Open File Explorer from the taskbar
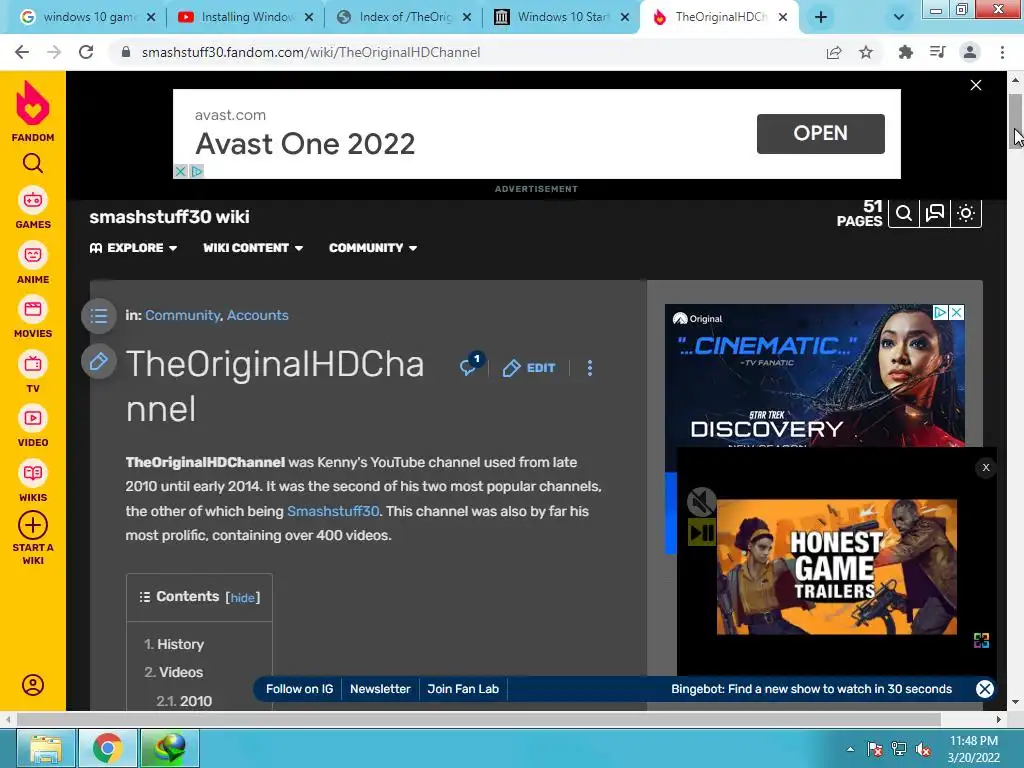 tap(46, 748)
